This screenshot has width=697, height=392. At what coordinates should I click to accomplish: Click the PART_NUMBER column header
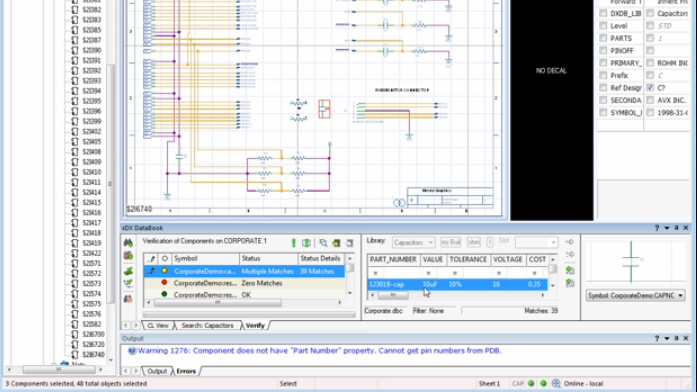pyautogui.click(x=393, y=259)
